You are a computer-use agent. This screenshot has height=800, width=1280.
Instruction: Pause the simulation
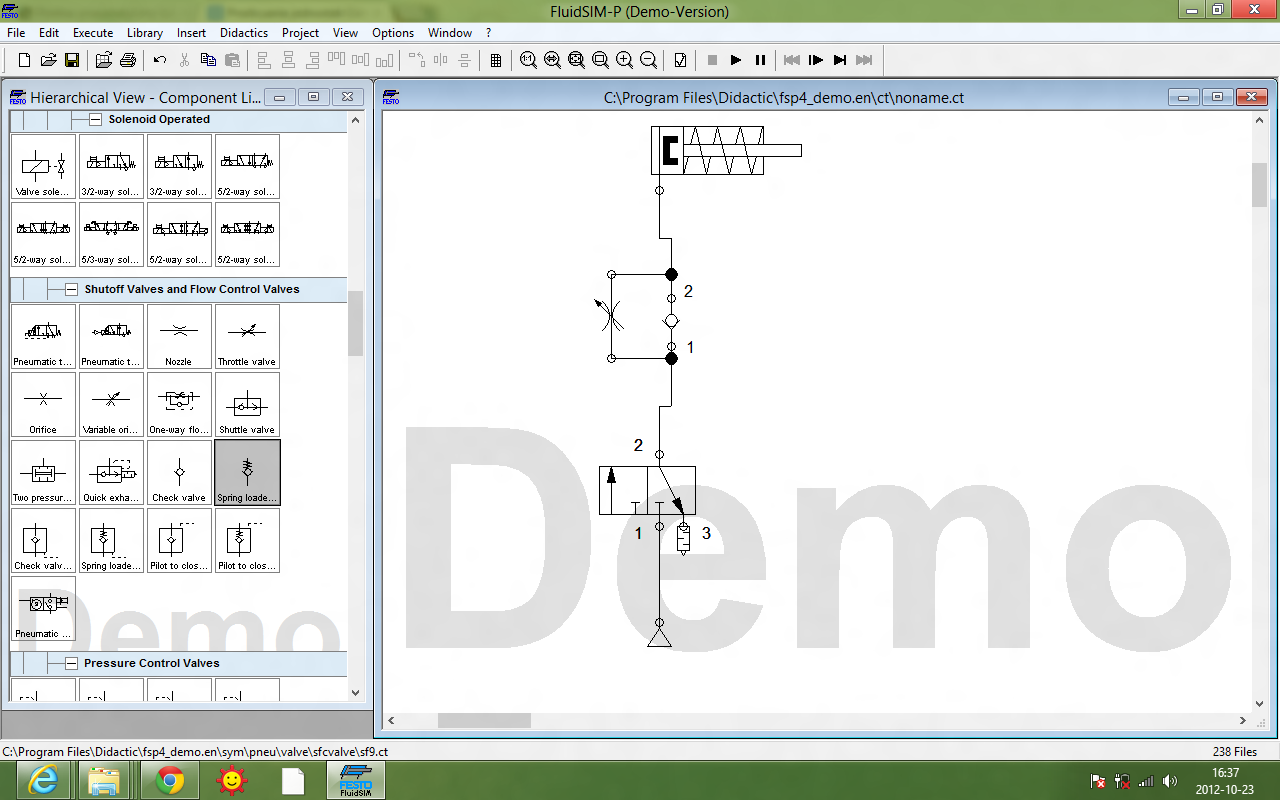[x=760, y=60]
